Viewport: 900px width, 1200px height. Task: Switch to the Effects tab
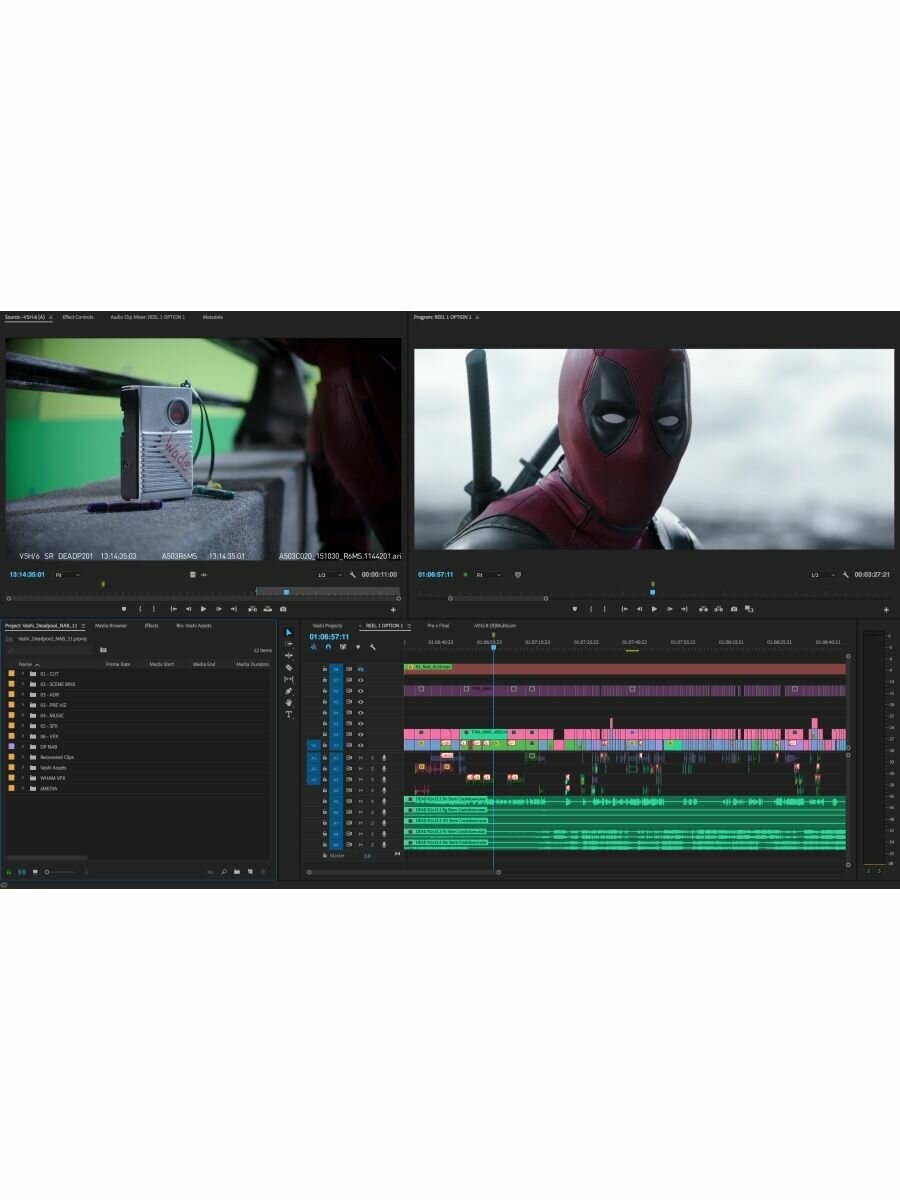(151, 626)
